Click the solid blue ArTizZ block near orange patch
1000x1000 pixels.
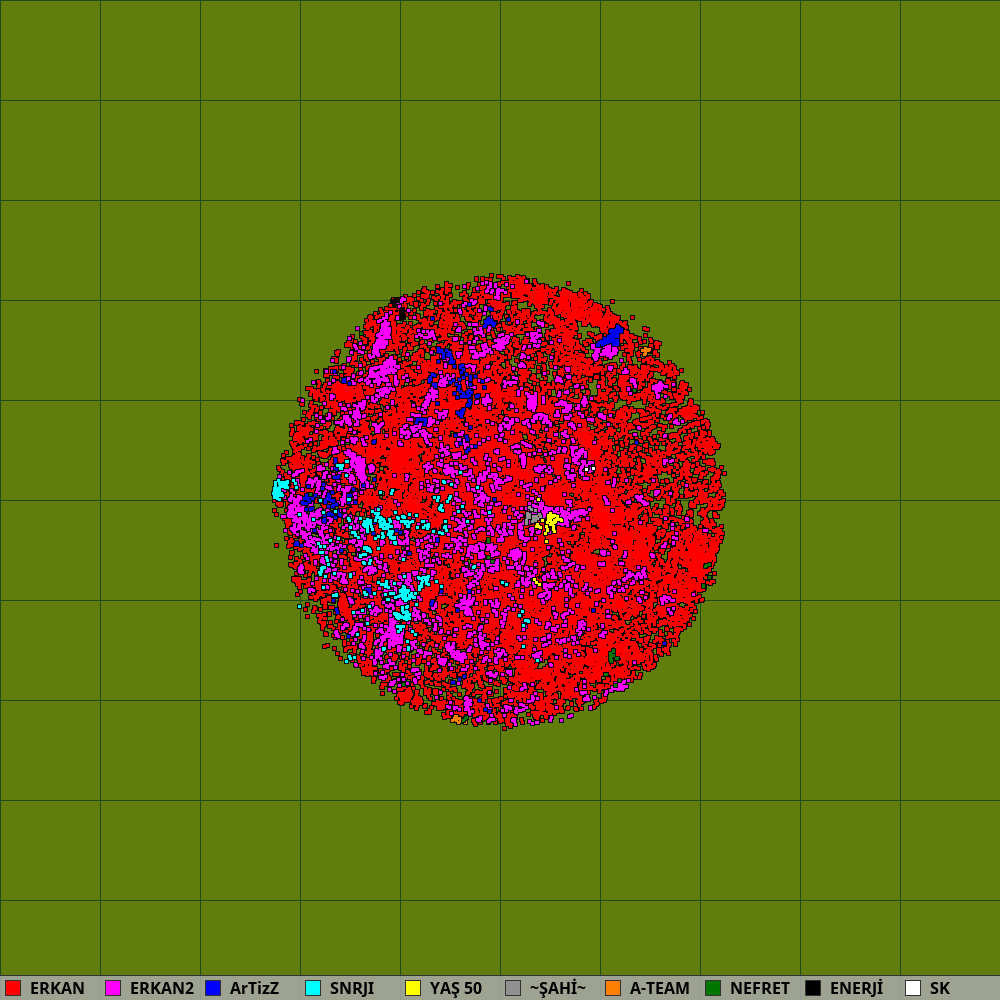pos(611,337)
